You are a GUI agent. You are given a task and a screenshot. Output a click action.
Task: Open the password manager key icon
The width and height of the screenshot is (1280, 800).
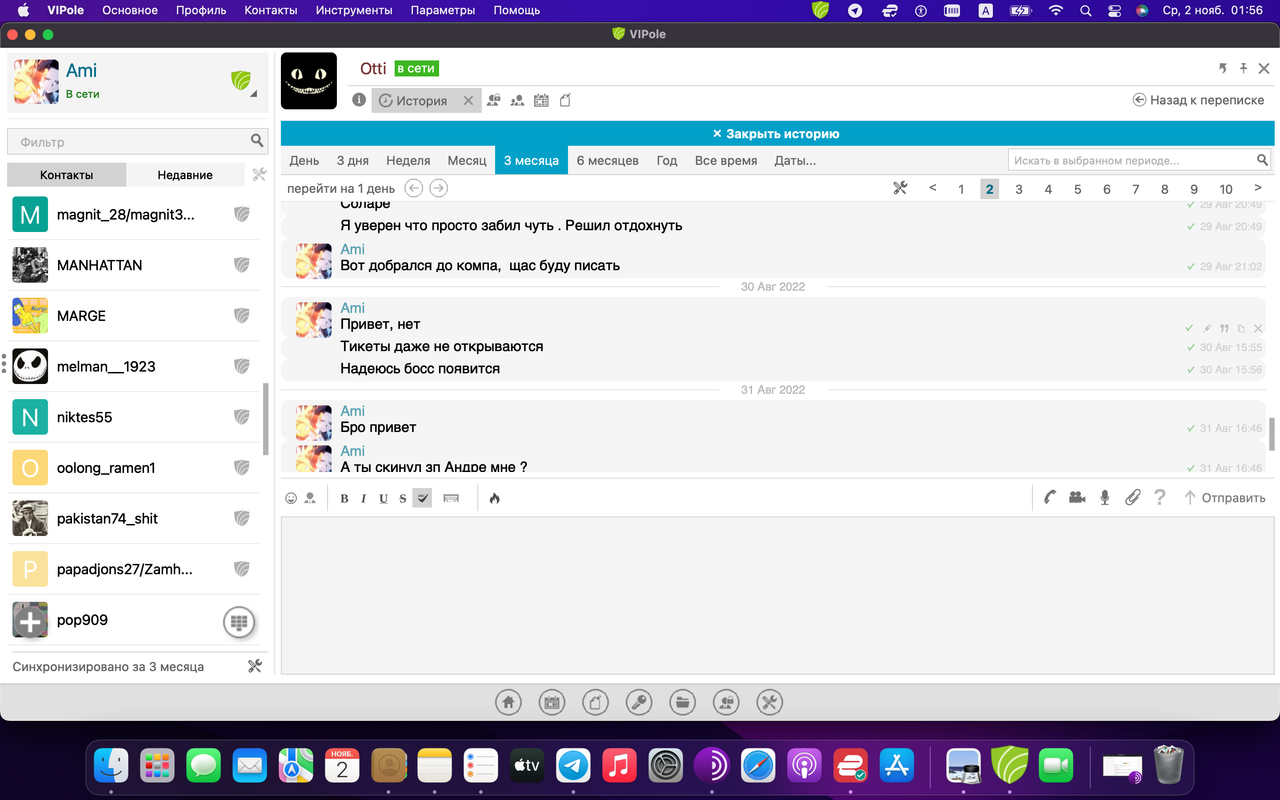[639, 702]
